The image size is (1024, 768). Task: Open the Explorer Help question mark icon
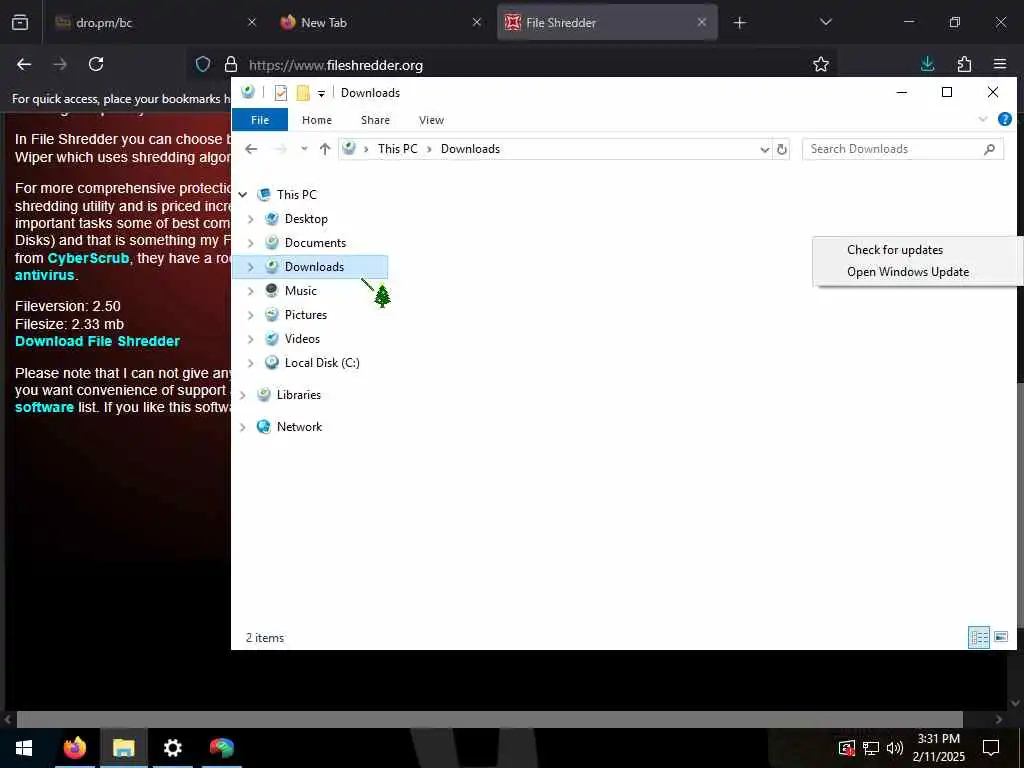click(x=1004, y=119)
